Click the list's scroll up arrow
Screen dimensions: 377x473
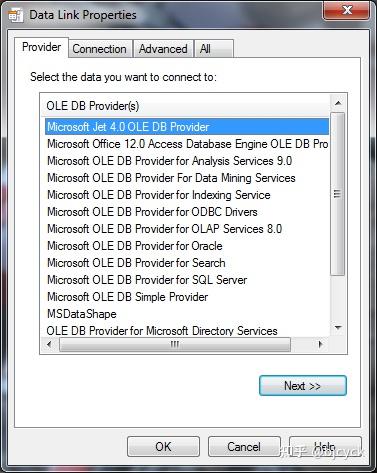pyautogui.click(x=338, y=103)
